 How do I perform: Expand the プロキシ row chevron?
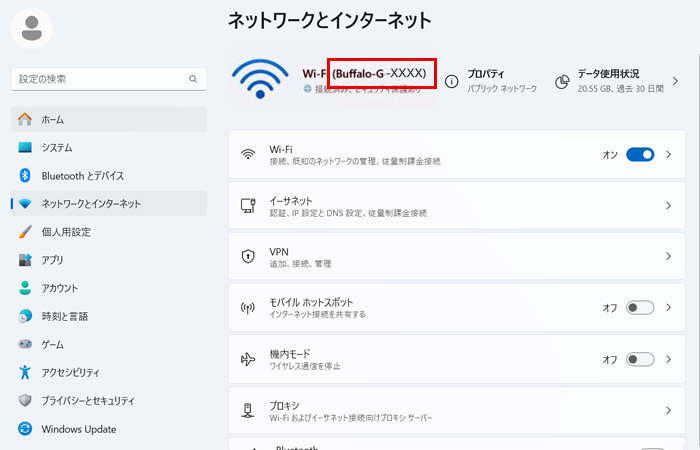coord(668,410)
